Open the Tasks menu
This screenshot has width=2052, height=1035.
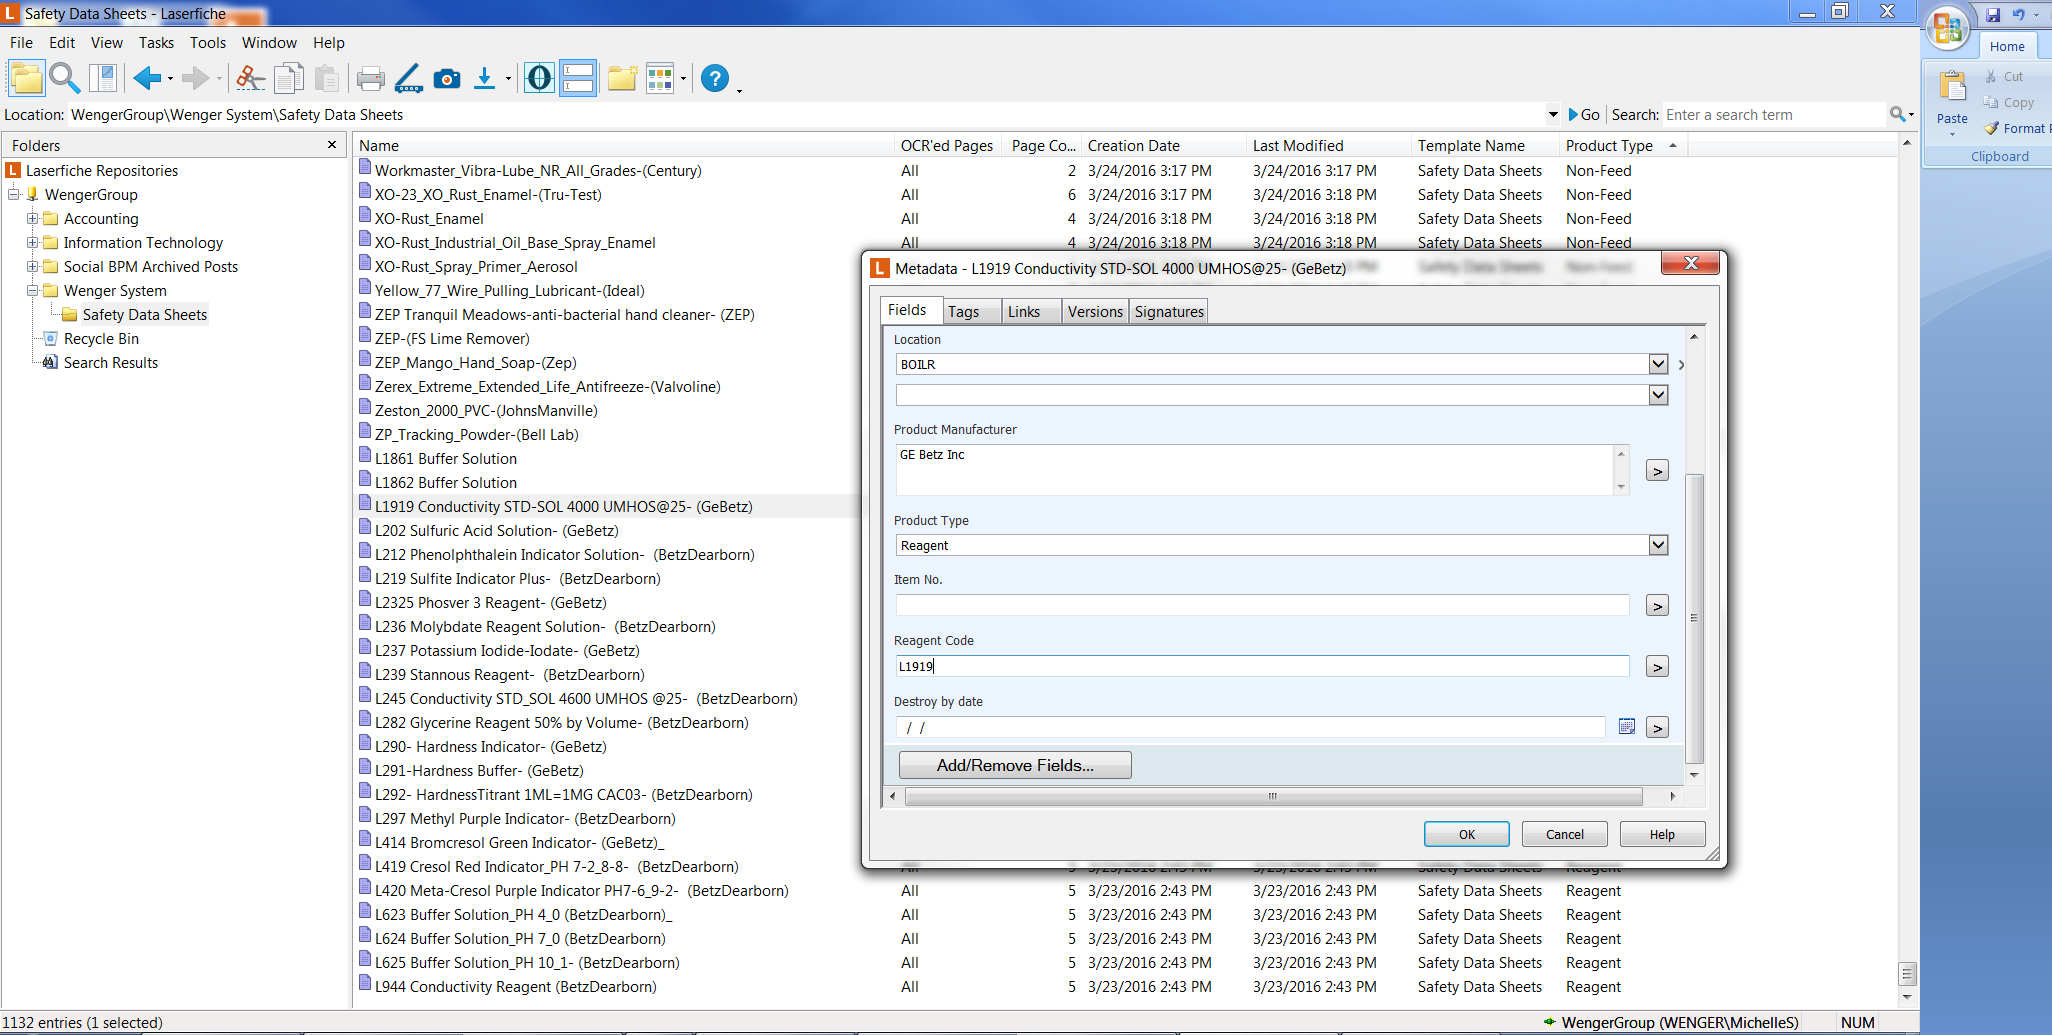(x=156, y=43)
